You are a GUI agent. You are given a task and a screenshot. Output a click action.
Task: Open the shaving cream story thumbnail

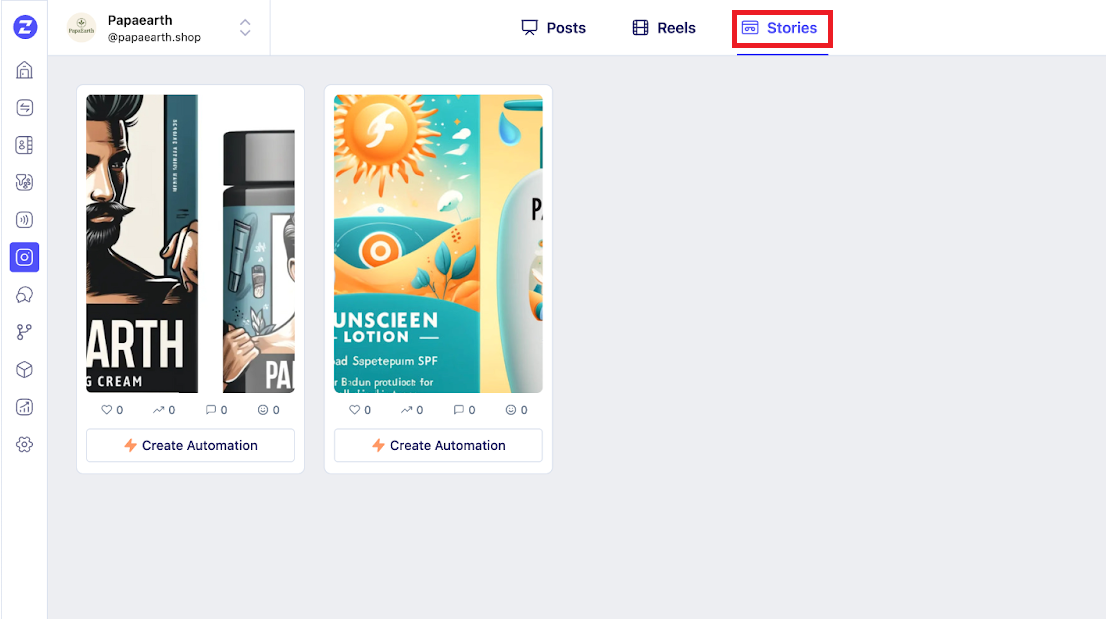[x=190, y=244]
